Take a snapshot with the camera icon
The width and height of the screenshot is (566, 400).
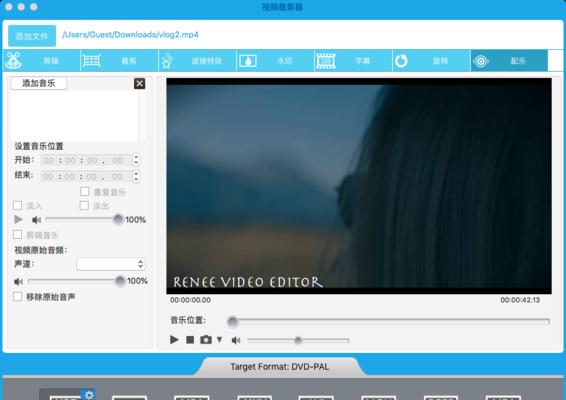click(206, 340)
